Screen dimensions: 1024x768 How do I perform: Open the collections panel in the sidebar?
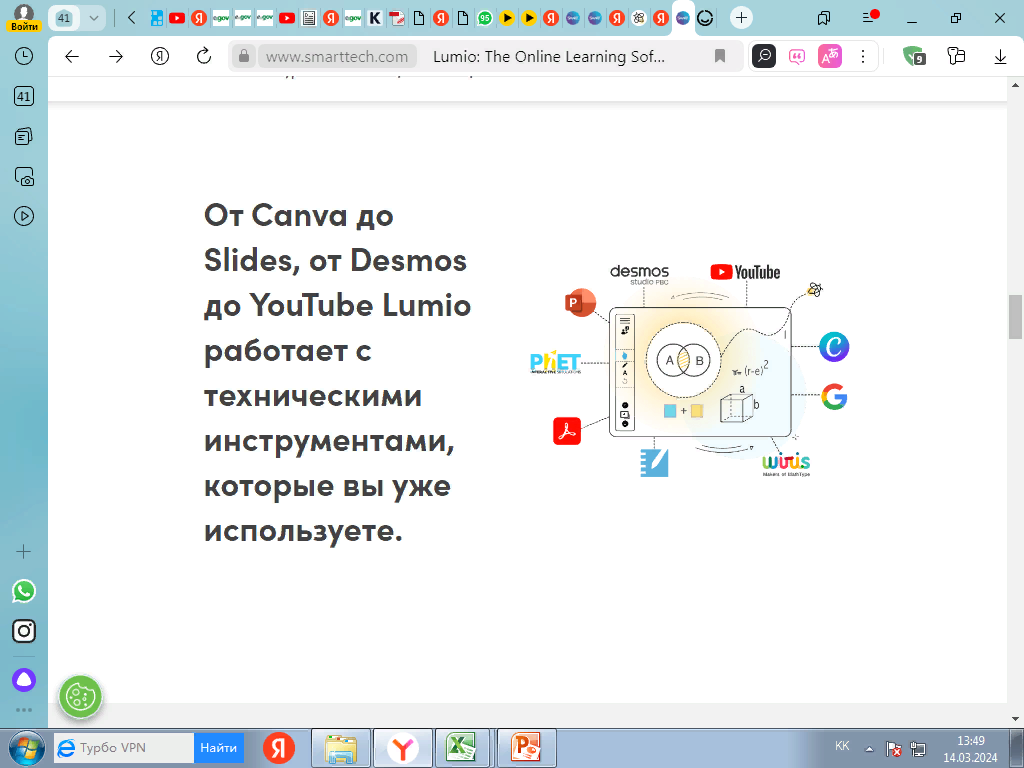click(x=24, y=136)
